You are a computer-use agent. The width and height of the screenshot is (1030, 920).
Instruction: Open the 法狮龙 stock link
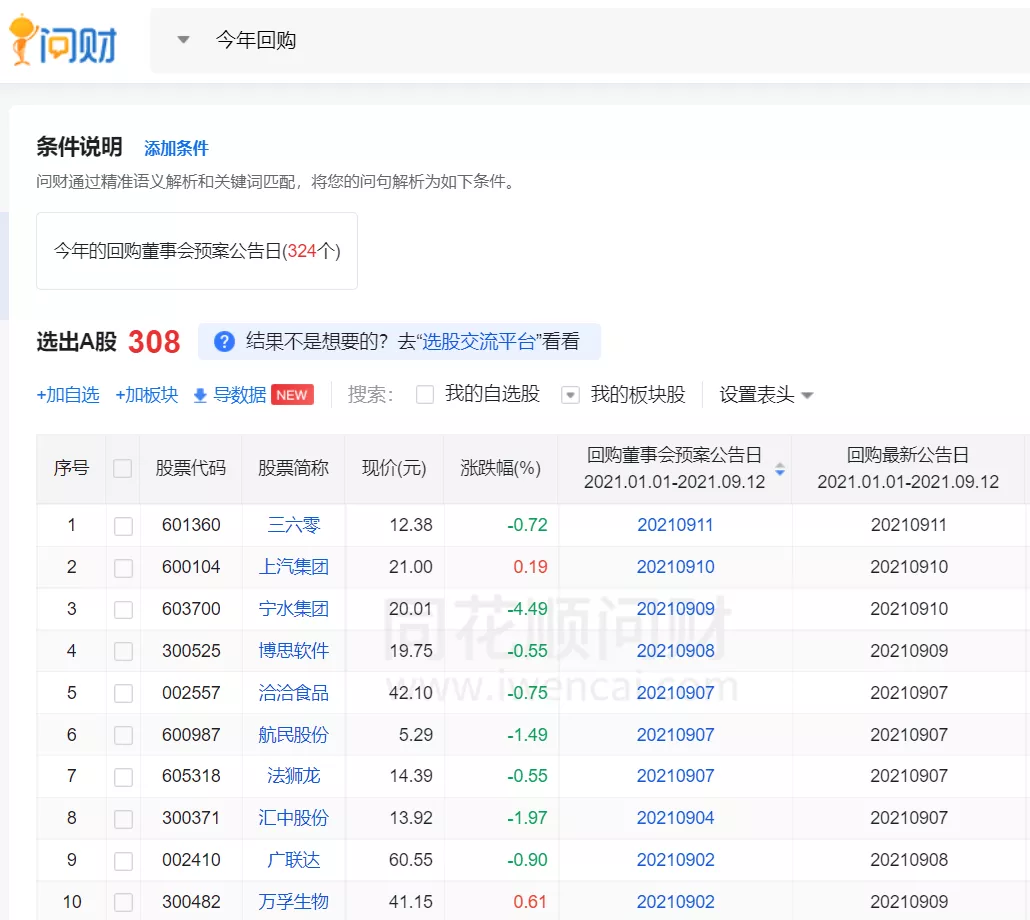pyautogui.click(x=294, y=776)
